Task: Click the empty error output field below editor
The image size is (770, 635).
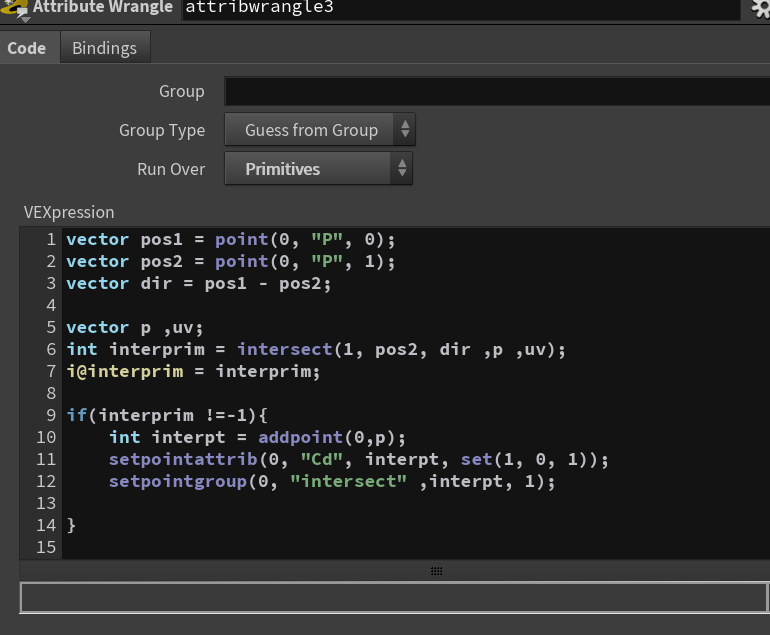Action: coord(394,597)
